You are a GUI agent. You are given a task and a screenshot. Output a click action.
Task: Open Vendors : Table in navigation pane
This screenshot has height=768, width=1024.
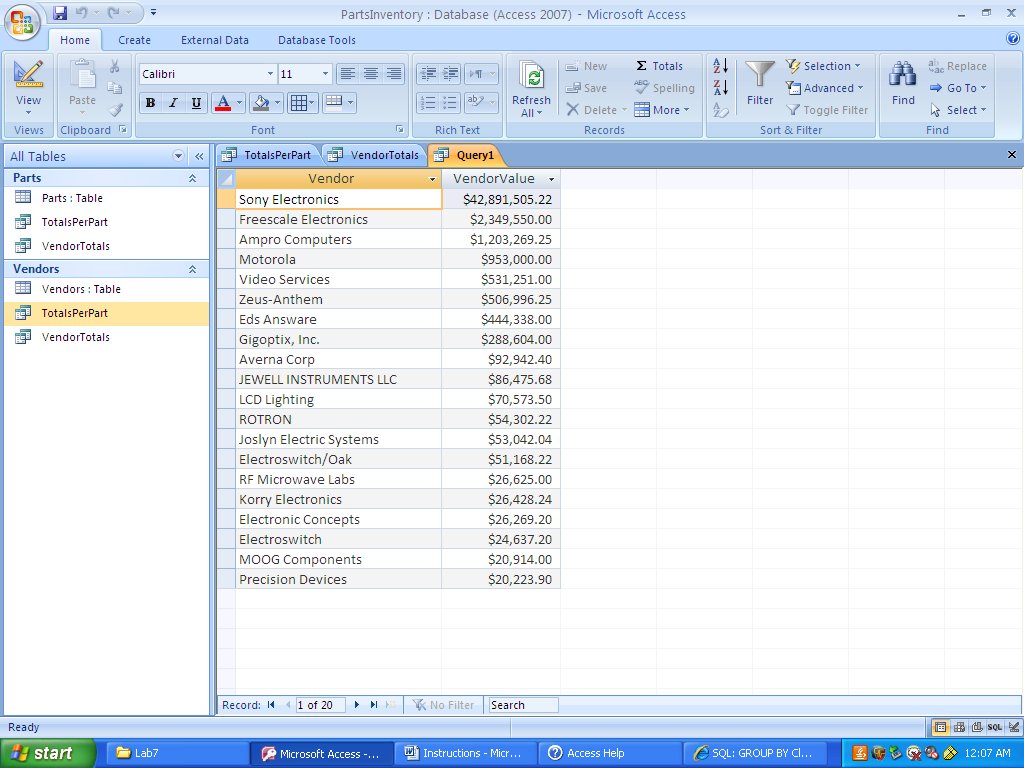(81, 289)
